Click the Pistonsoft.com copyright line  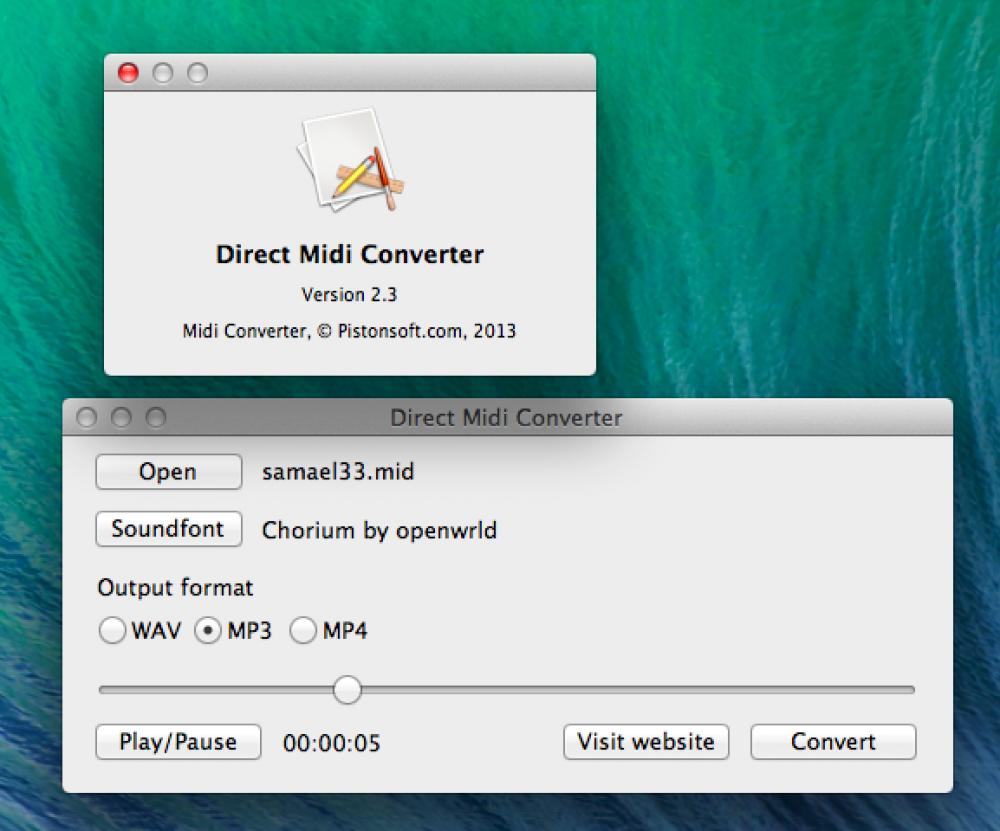pos(349,330)
